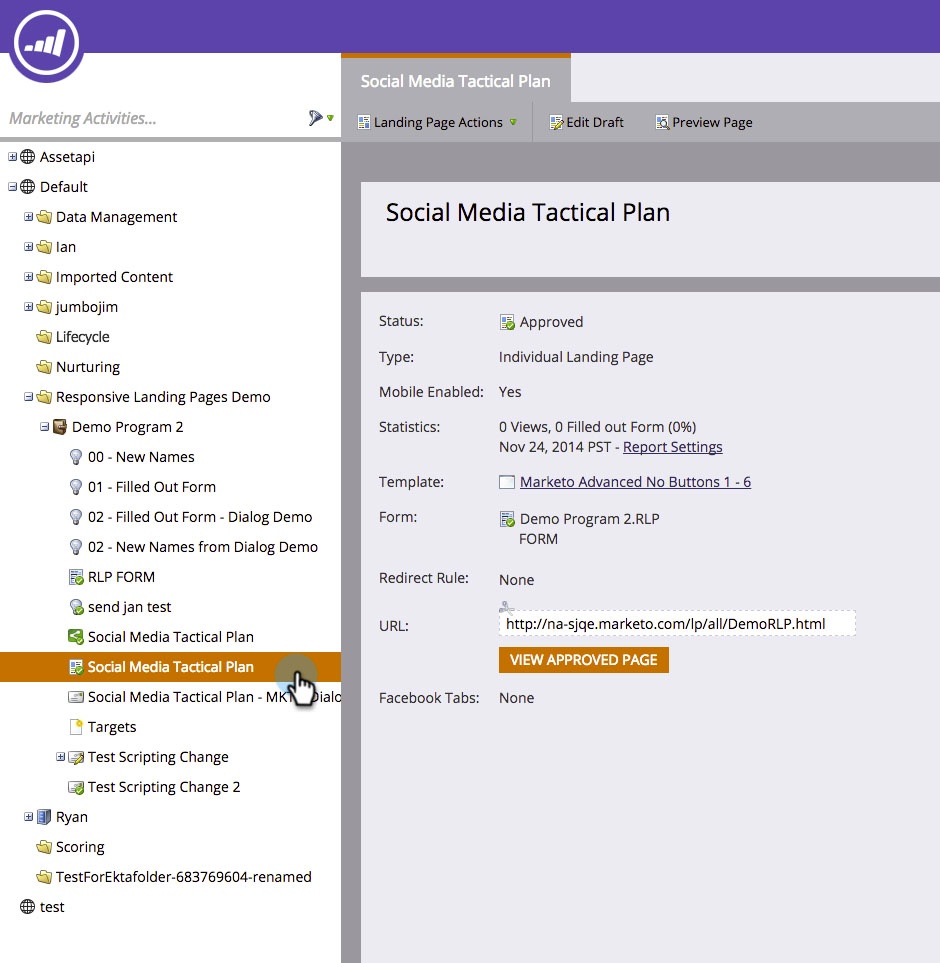The width and height of the screenshot is (940, 963).
Task: Click the Approved status icon
Action: [x=507, y=322]
